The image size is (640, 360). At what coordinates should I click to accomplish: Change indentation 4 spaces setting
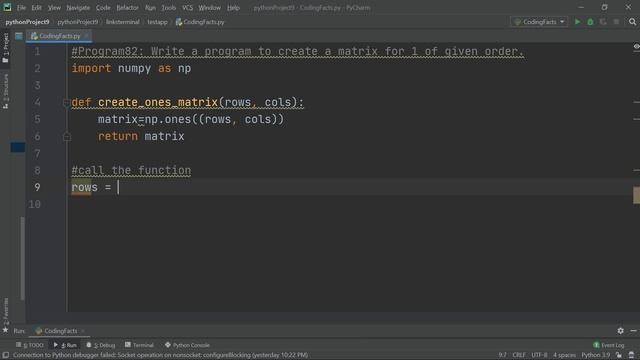pyautogui.click(x=564, y=355)
